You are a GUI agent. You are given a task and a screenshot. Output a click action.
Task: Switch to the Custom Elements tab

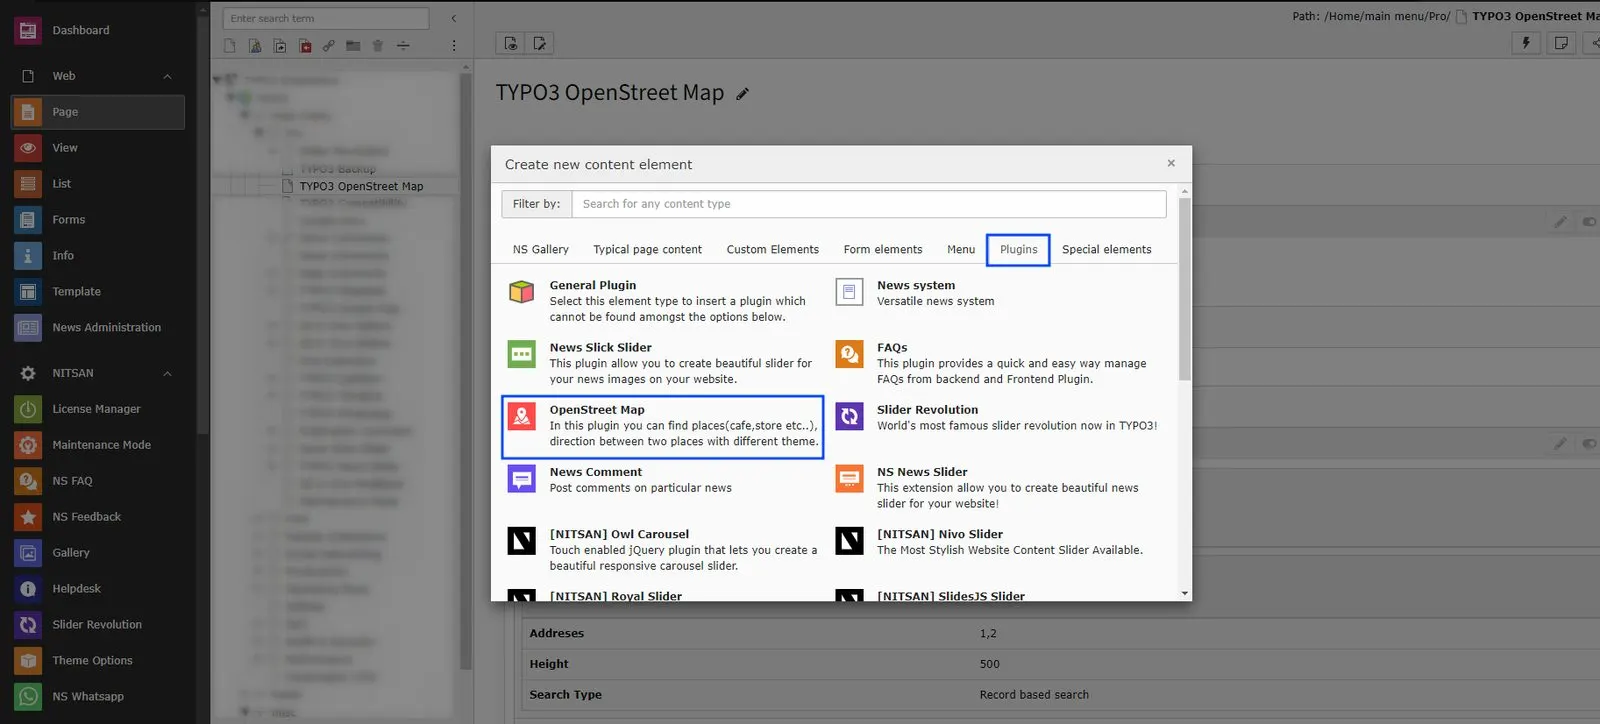point(772,250)
